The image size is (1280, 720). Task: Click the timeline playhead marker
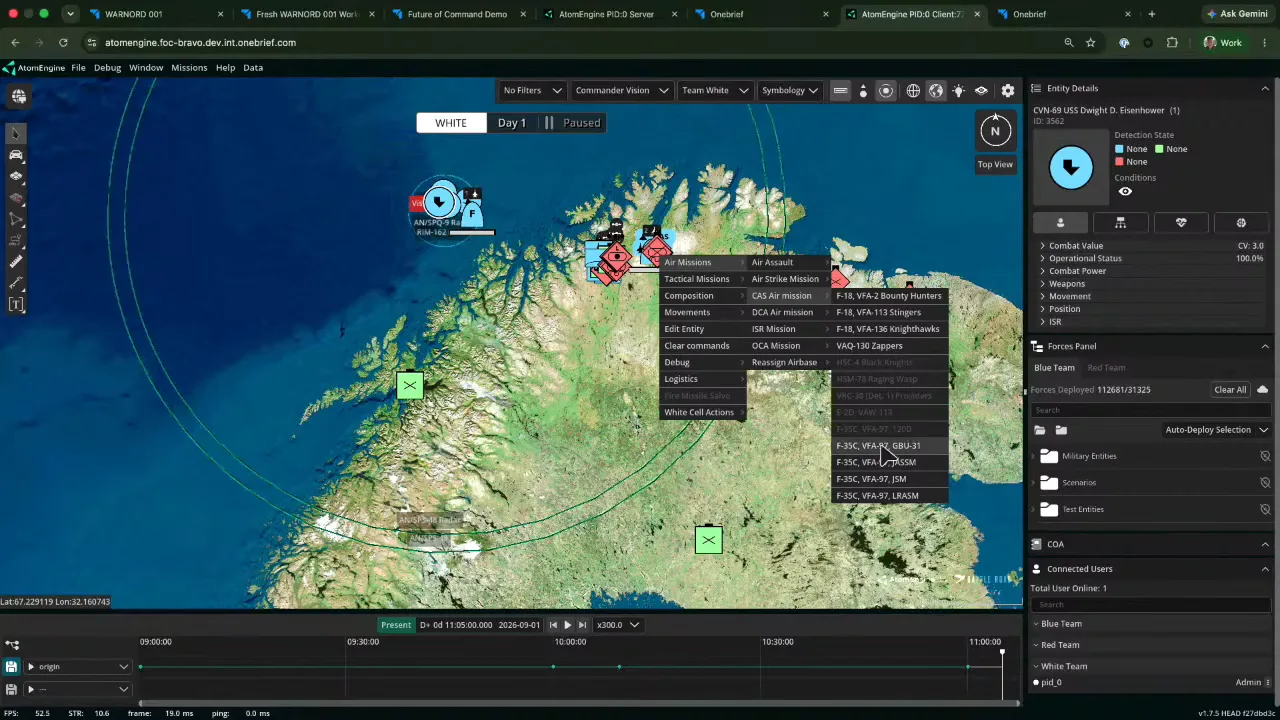tap(1002, 653)
